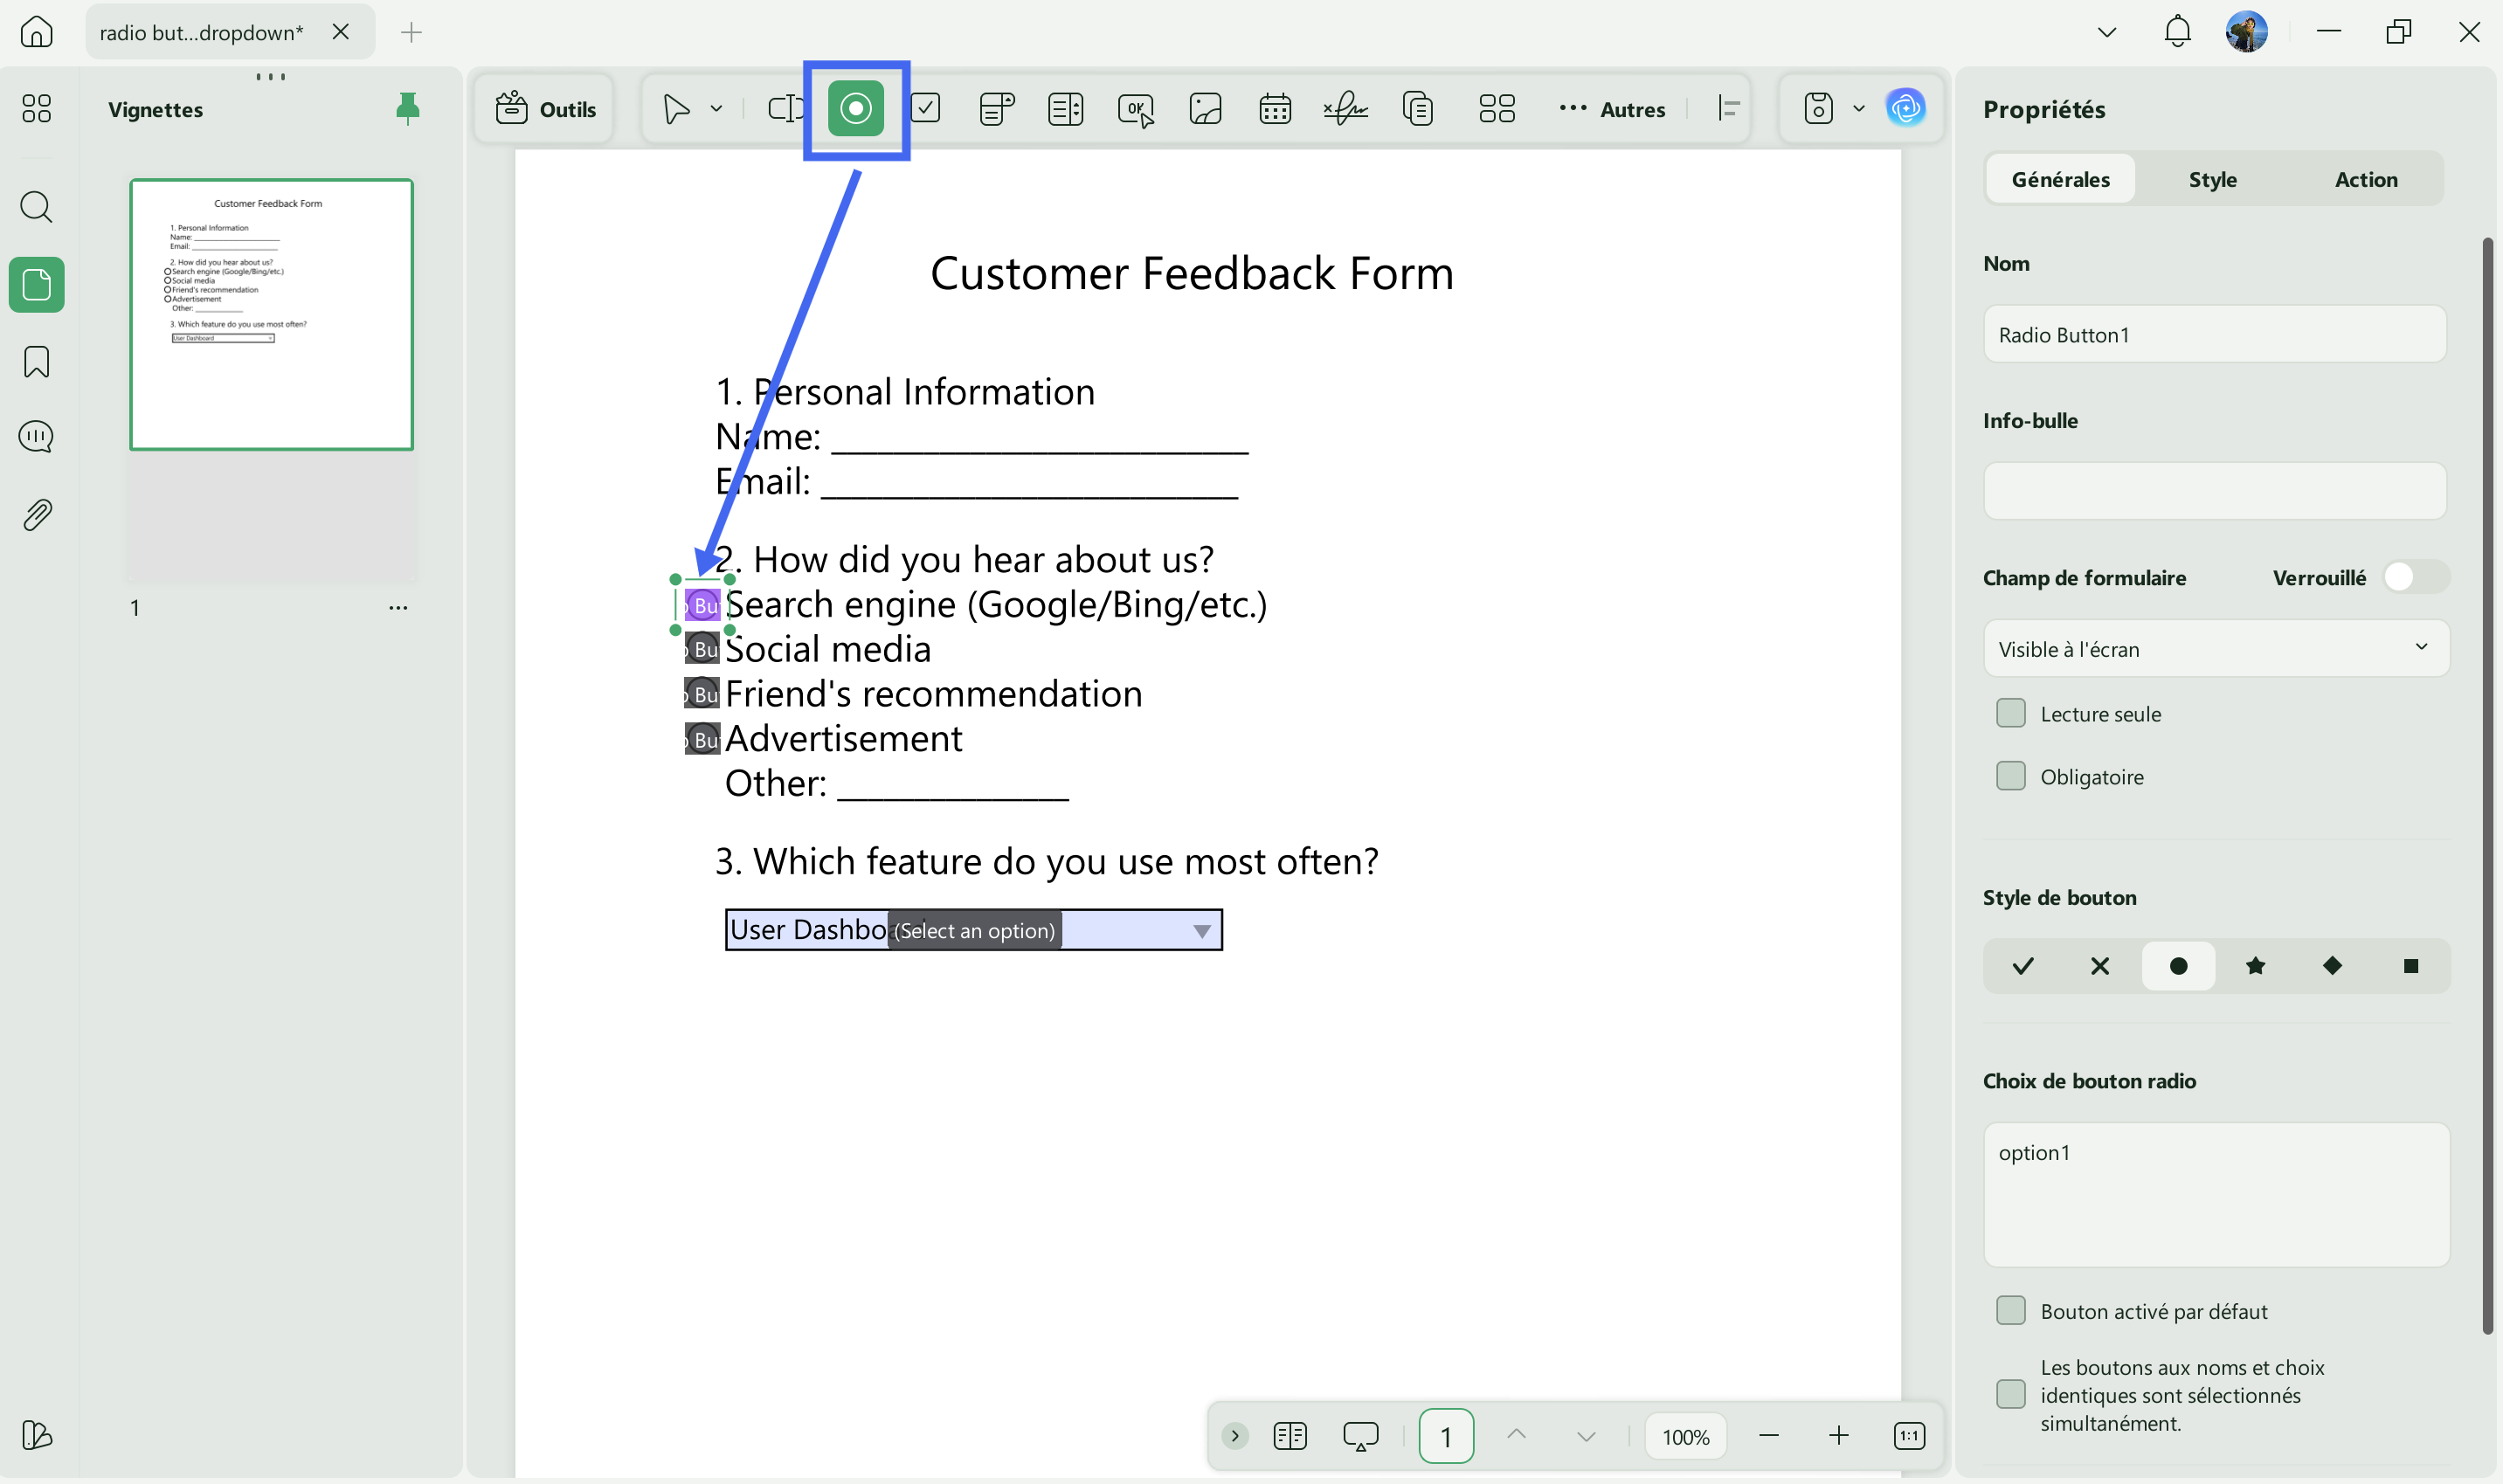Zoom out with the minus button
The width and height of the screenshot is (2503, 1484).
(1768, 1436)
